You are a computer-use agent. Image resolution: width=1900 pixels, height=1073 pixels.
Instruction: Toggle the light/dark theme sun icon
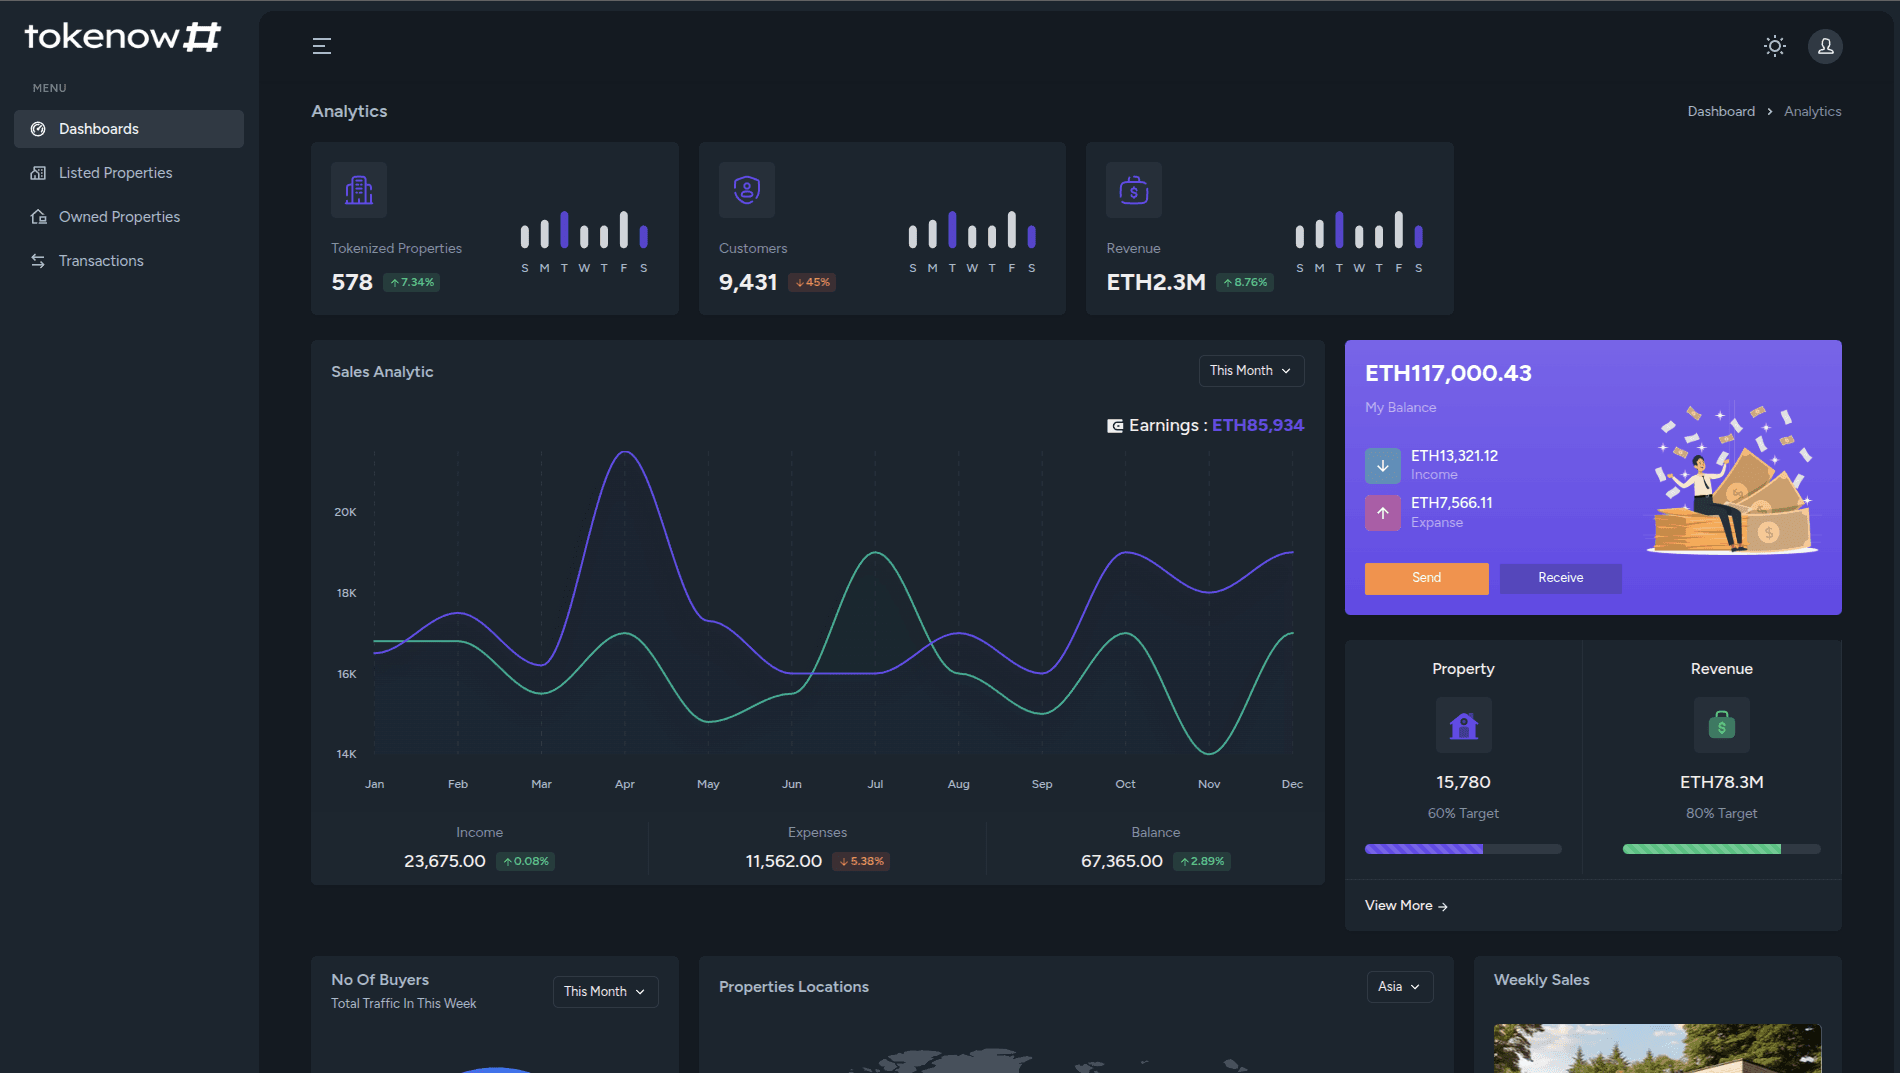[x=1774, y=46]
